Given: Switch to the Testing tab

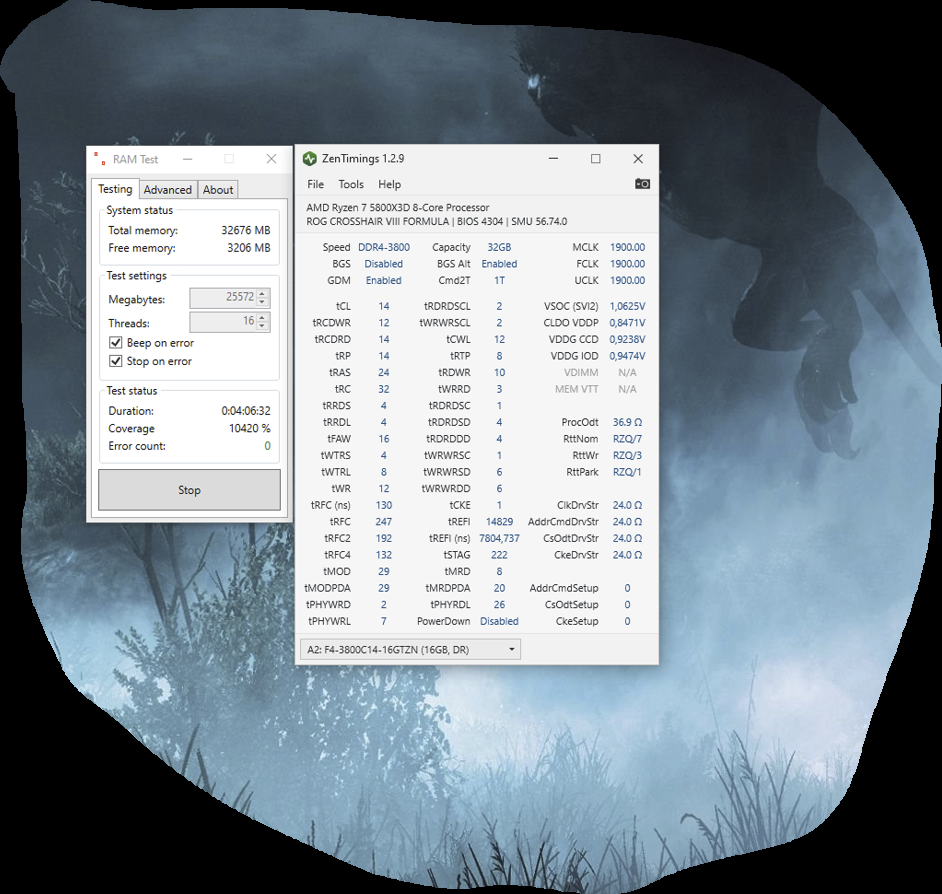Looking at the screenshot, I should pyautogui.click(x=115, y=189).
